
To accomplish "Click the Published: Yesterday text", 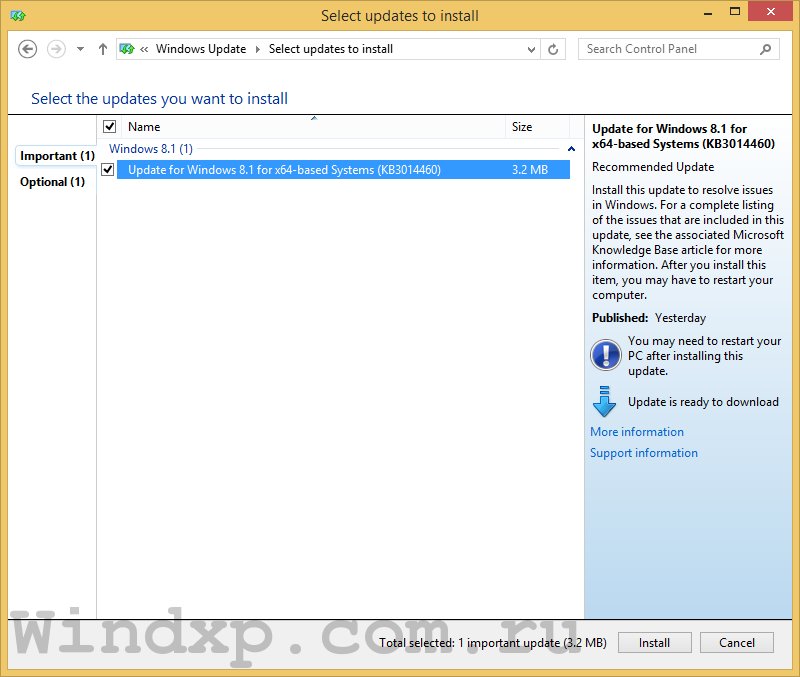I will (x=649, y=318).
